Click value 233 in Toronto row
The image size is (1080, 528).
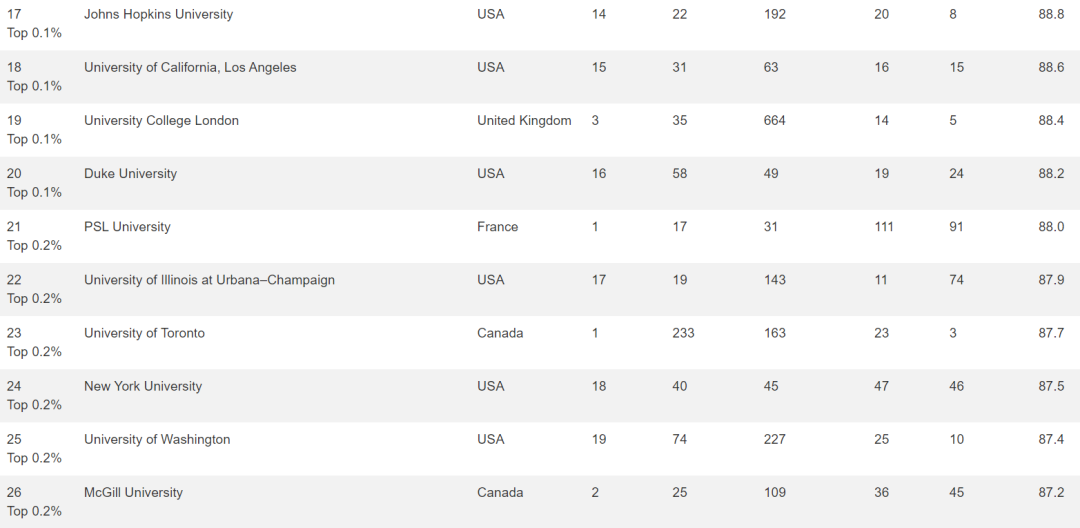[x=683, y=333]
